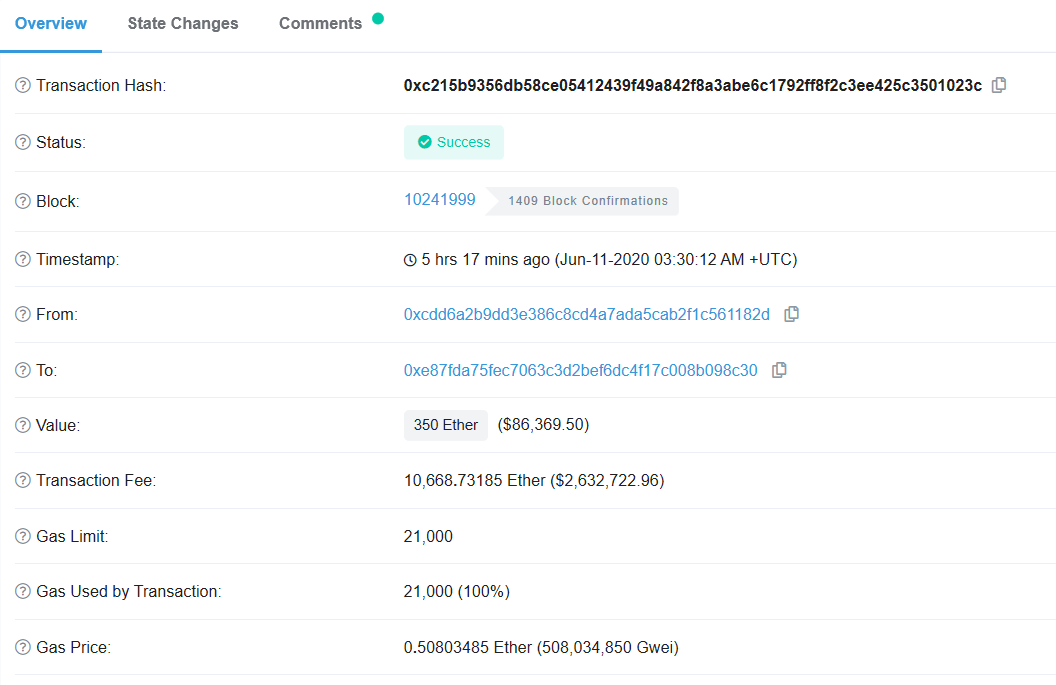Open help icon beside Gas Limit
Viewport: 1056px width, 685px height.
[x=23, y=536]
